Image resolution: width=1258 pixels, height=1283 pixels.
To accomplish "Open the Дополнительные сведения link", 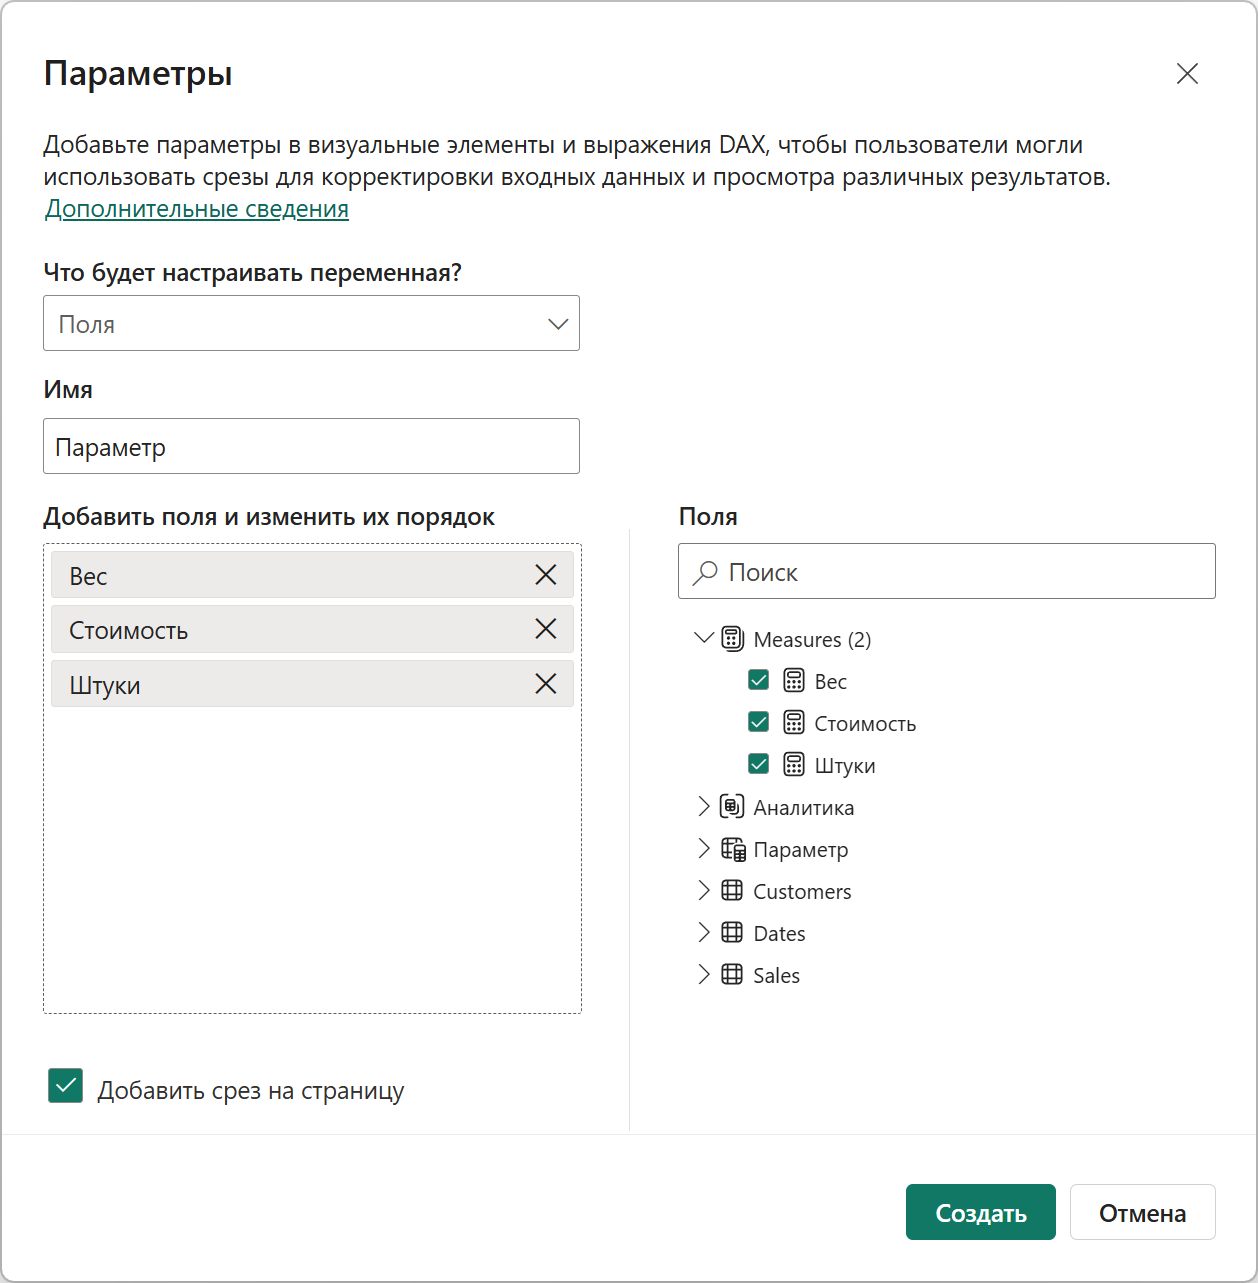I will pos(196,209).
